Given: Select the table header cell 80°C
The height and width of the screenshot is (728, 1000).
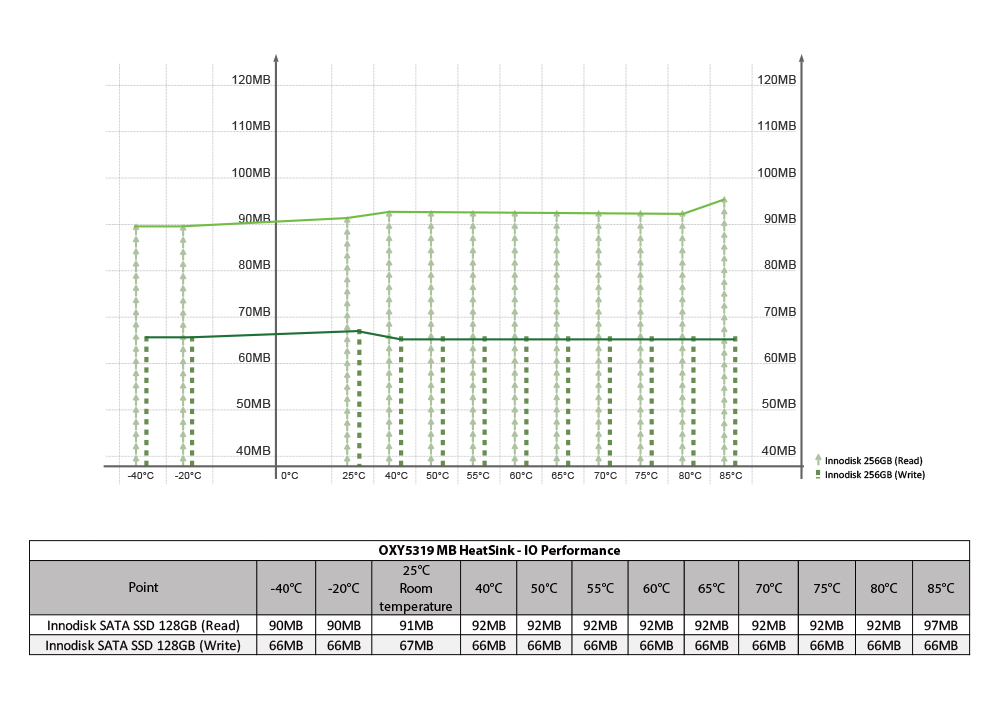Looking at the screenshot, I should pos(884,588).
